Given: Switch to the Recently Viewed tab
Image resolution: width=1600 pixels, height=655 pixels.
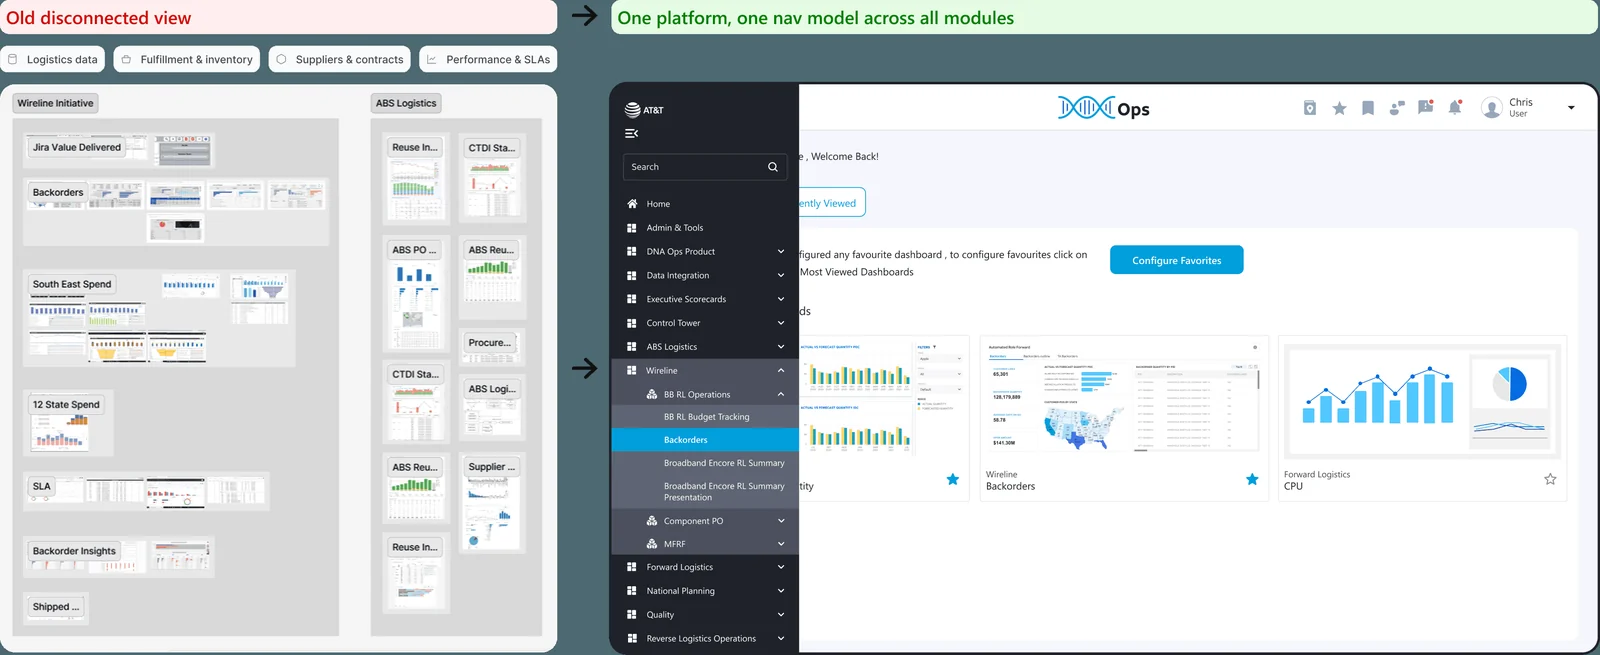Looking at the screenshot, I should tap(831, 203).
